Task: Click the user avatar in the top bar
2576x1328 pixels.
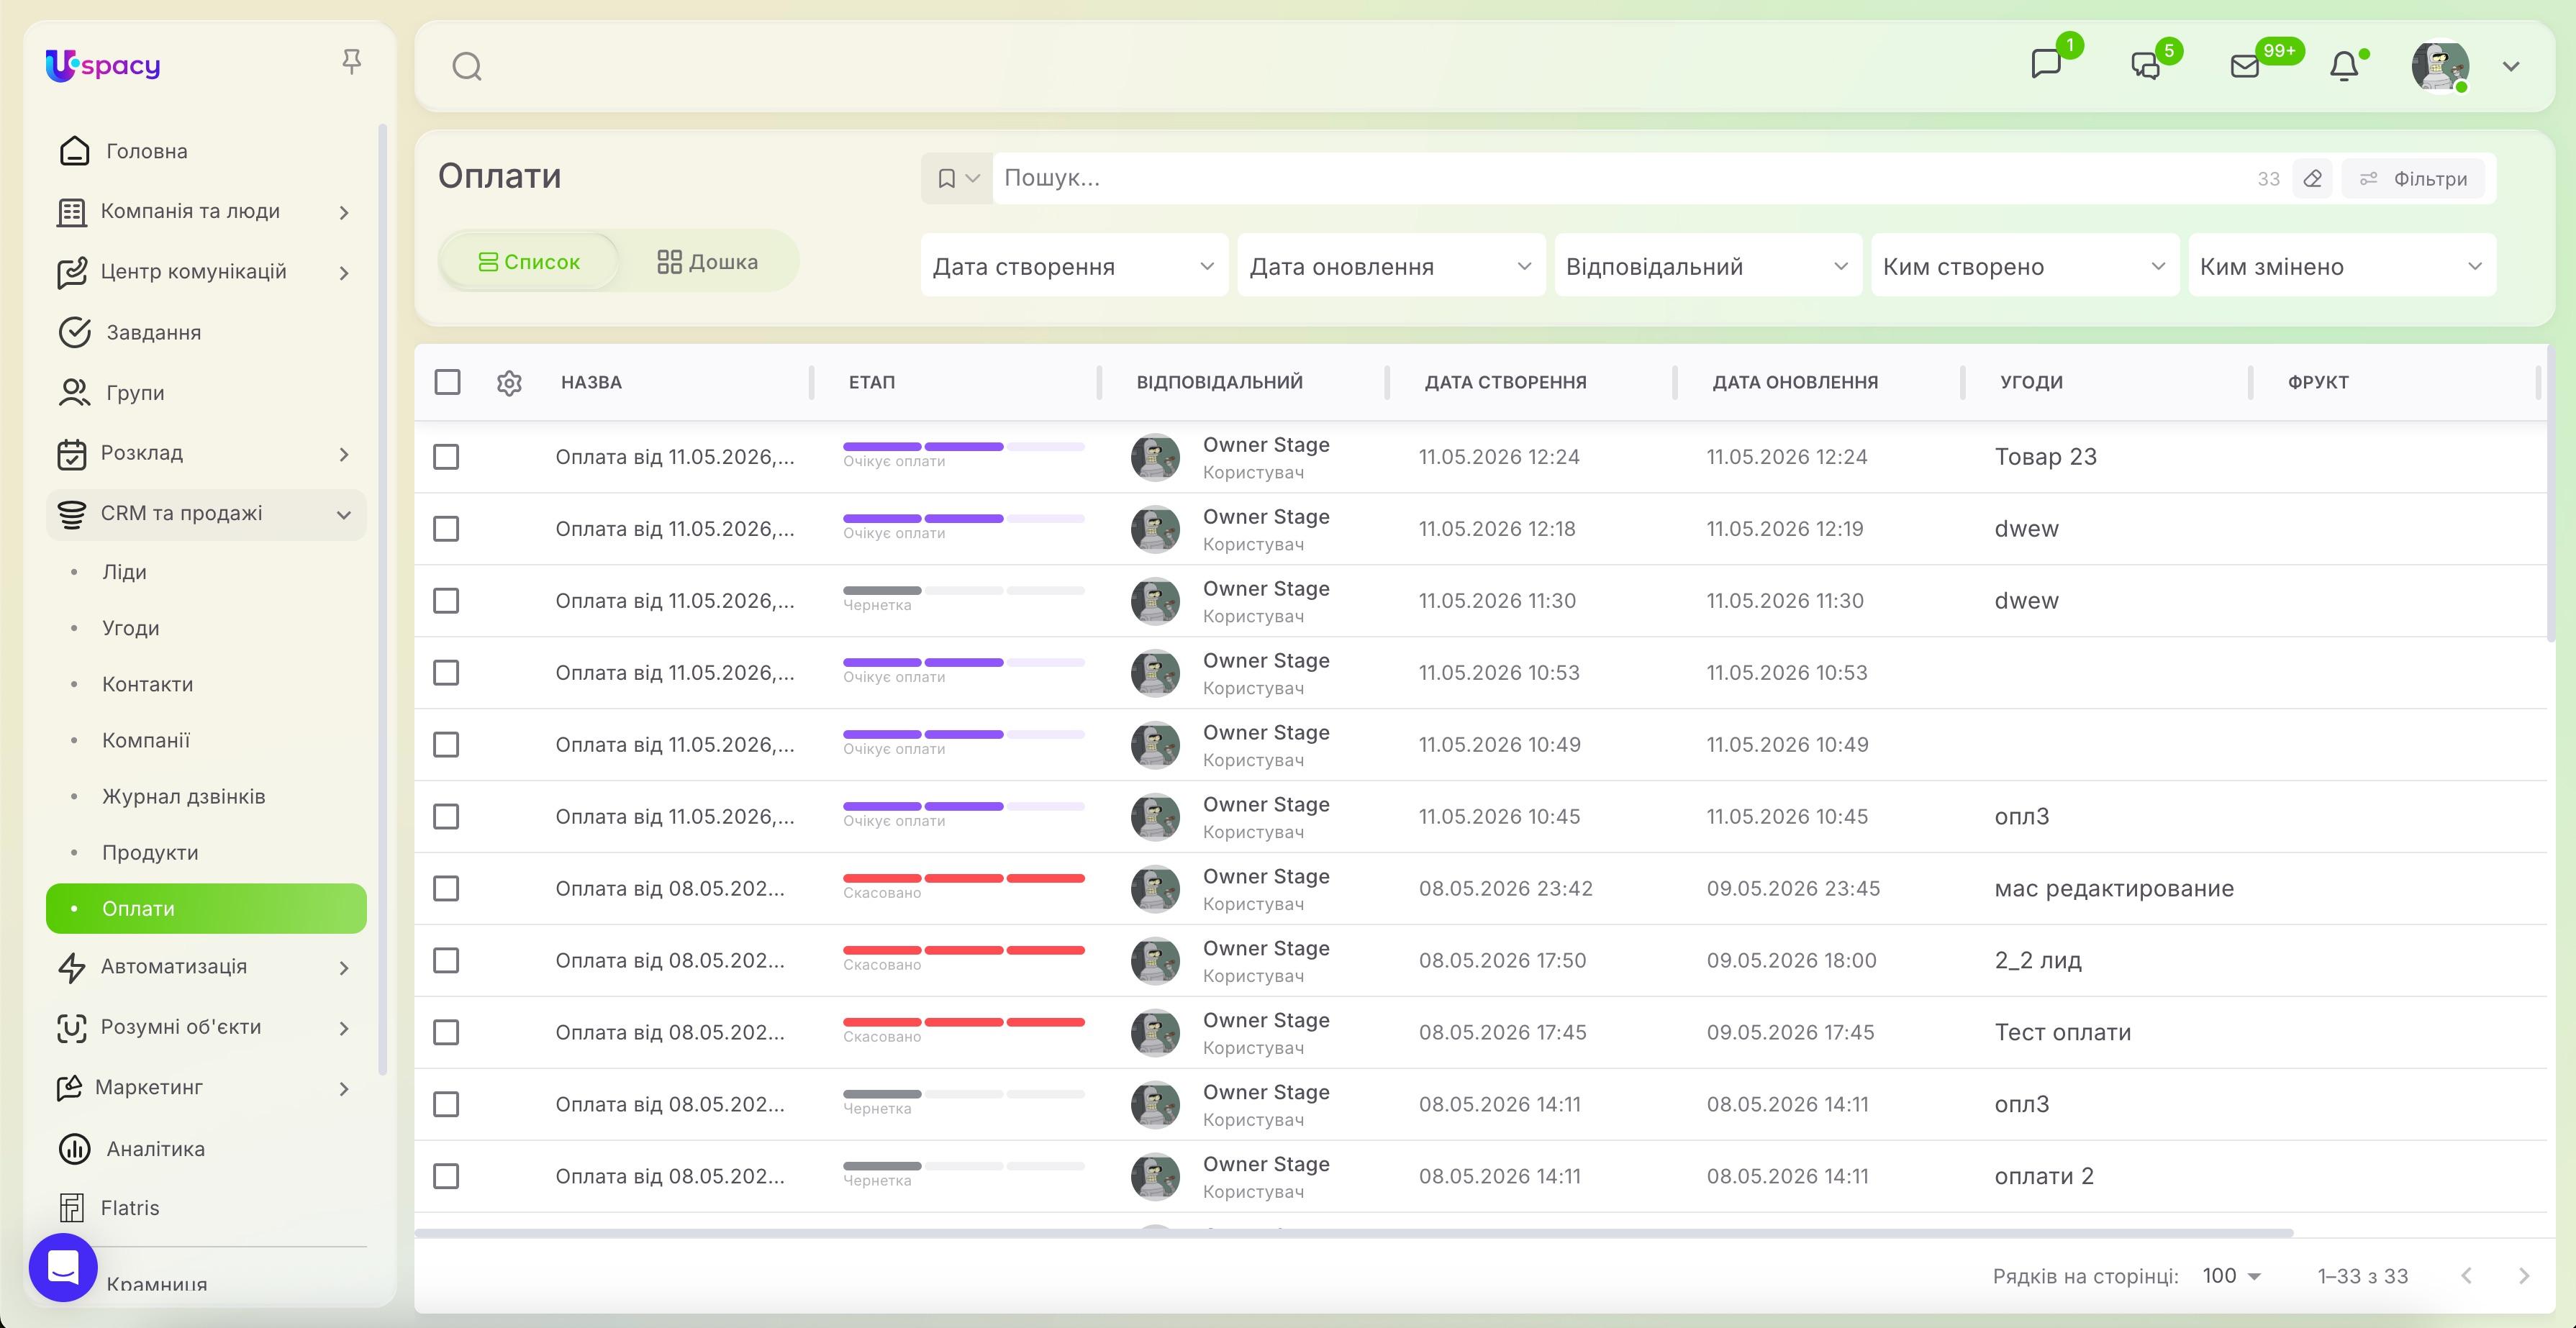Action: click(2440, 66)
